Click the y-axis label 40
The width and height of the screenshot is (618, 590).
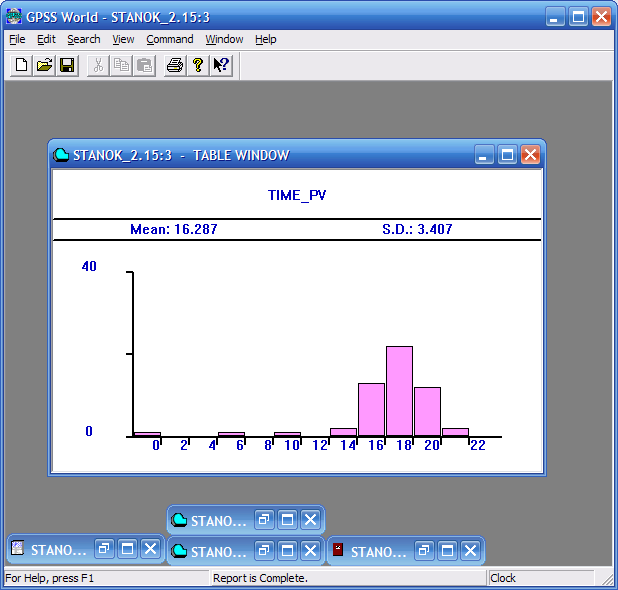pos(89,266)
